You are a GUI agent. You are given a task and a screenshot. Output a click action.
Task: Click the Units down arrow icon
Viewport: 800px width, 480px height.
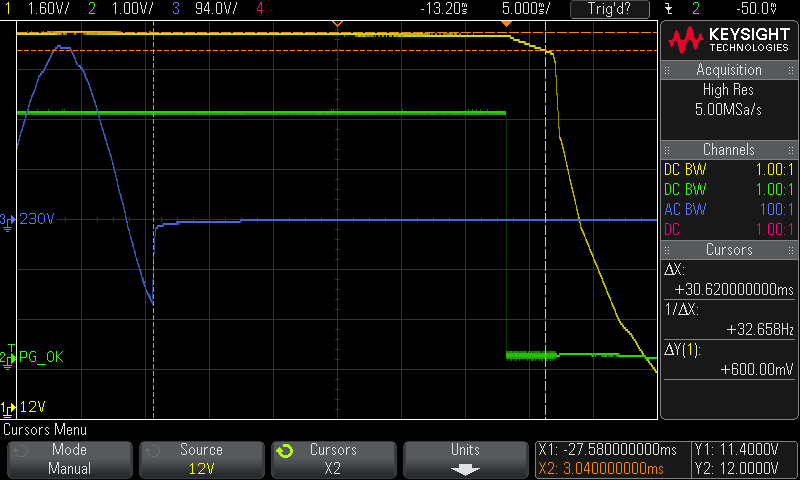click(x=465, y=469)
